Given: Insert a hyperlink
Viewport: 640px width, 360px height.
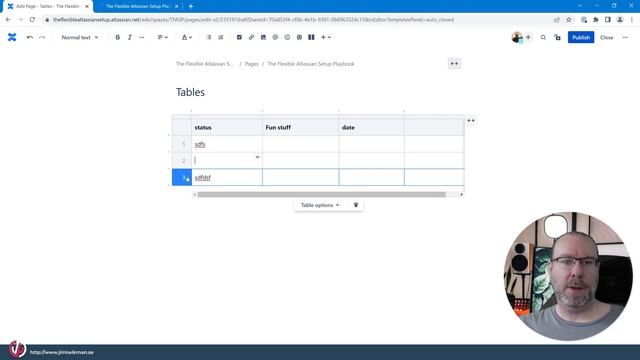Looking at the screenshot, I should (251, 37).
